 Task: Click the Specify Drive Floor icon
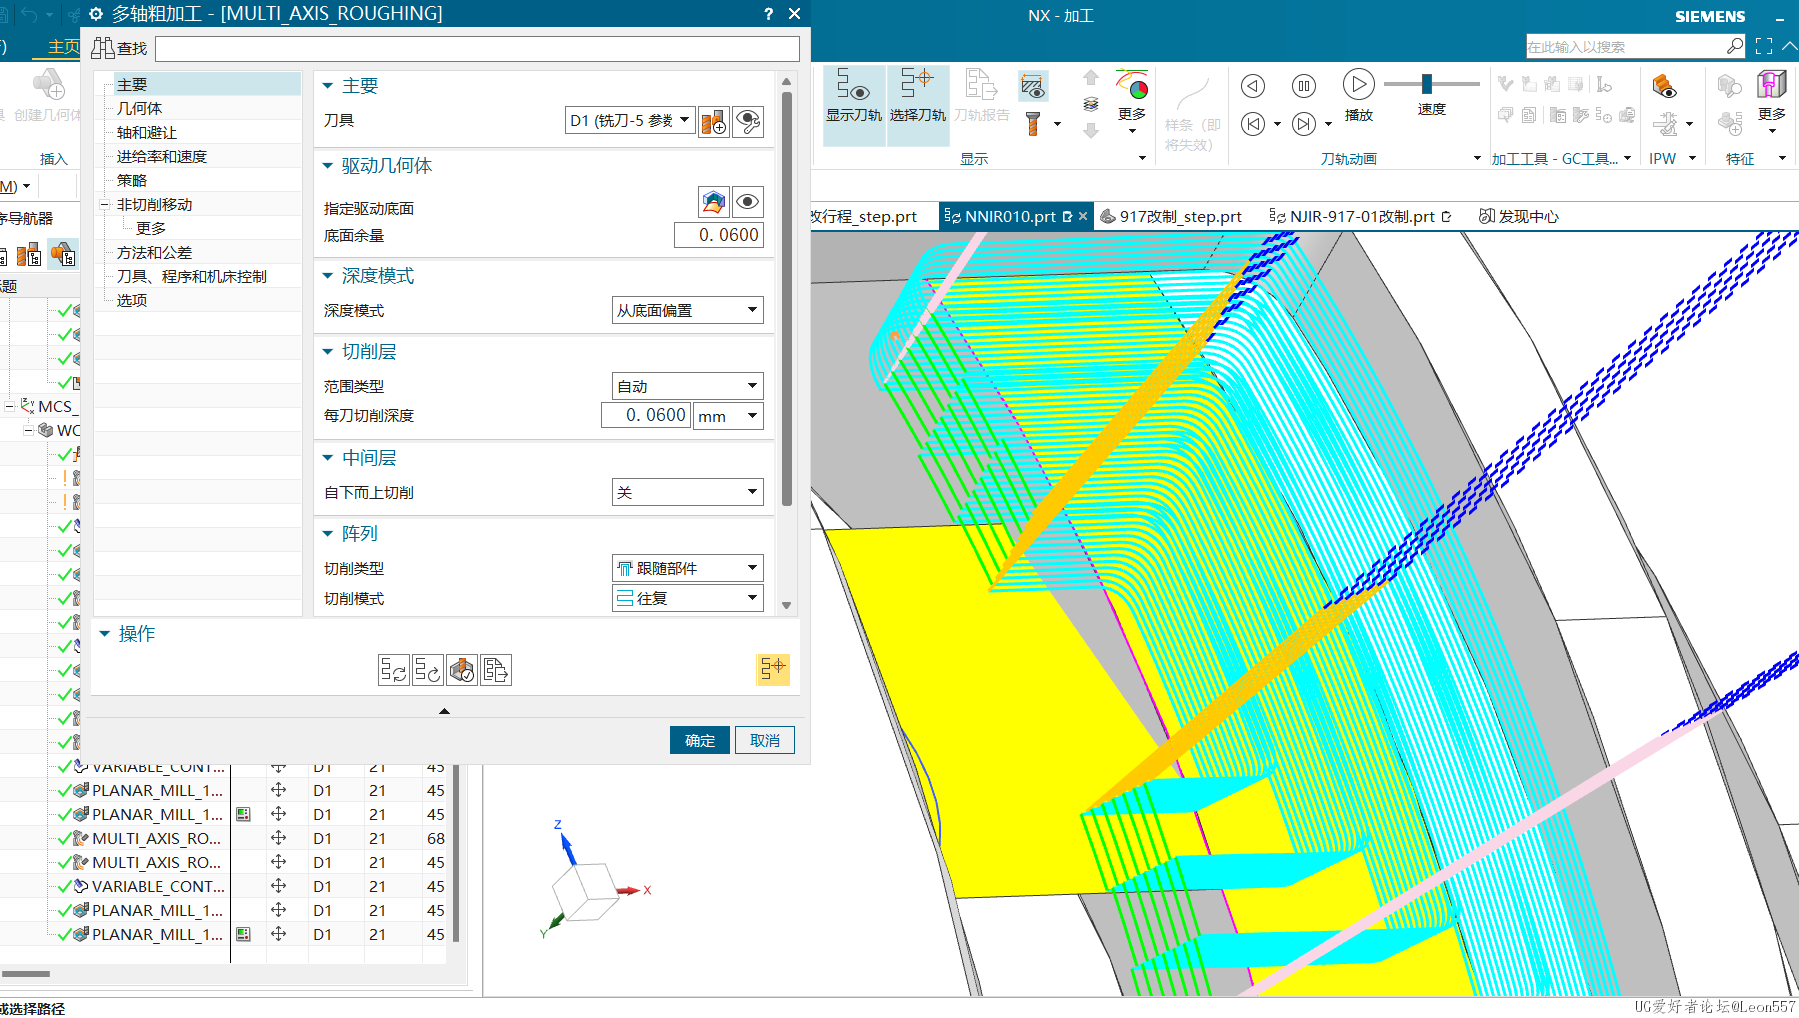(714, 202)
